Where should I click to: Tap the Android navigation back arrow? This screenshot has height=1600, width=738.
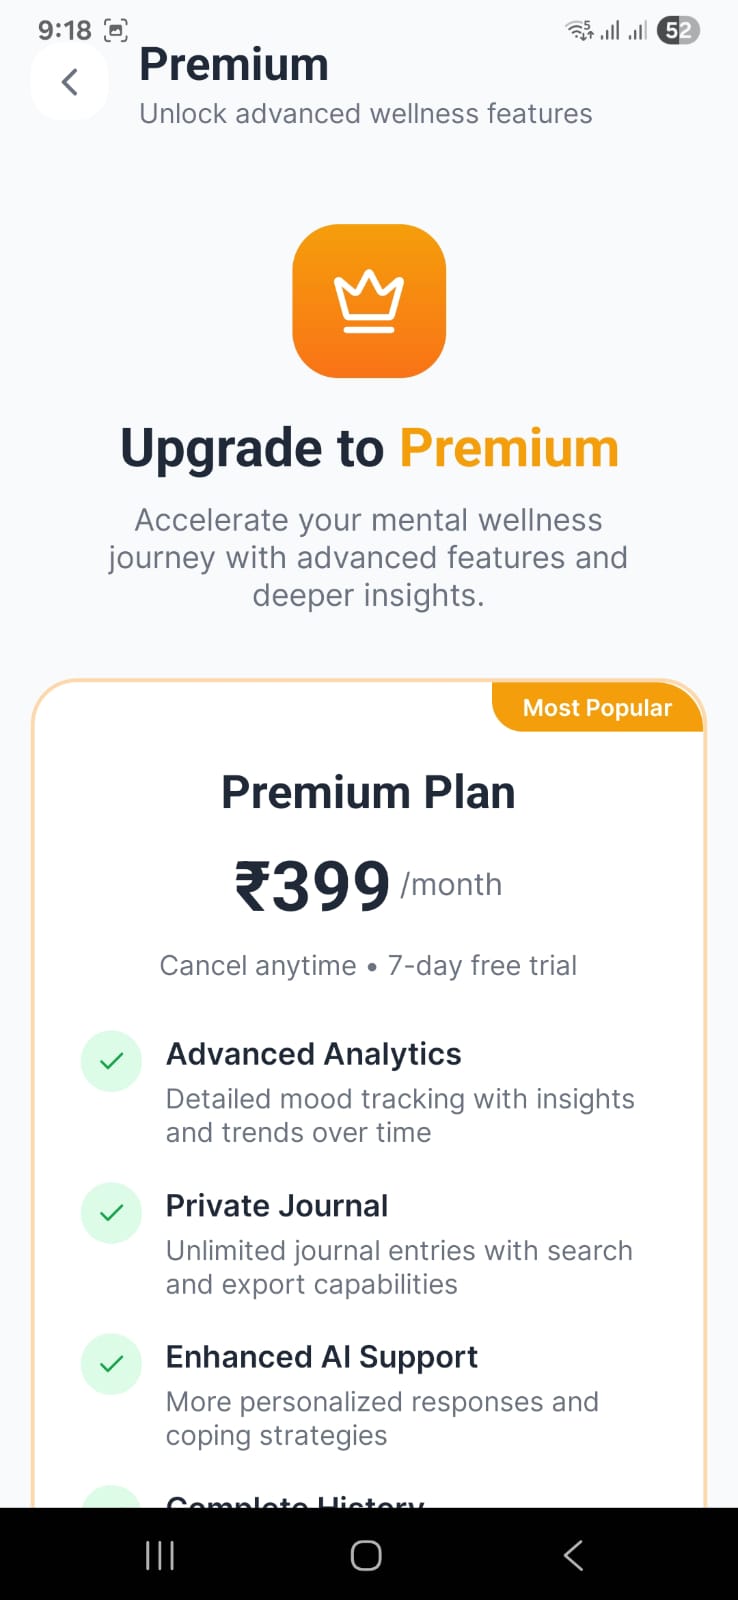(573, 1555)
